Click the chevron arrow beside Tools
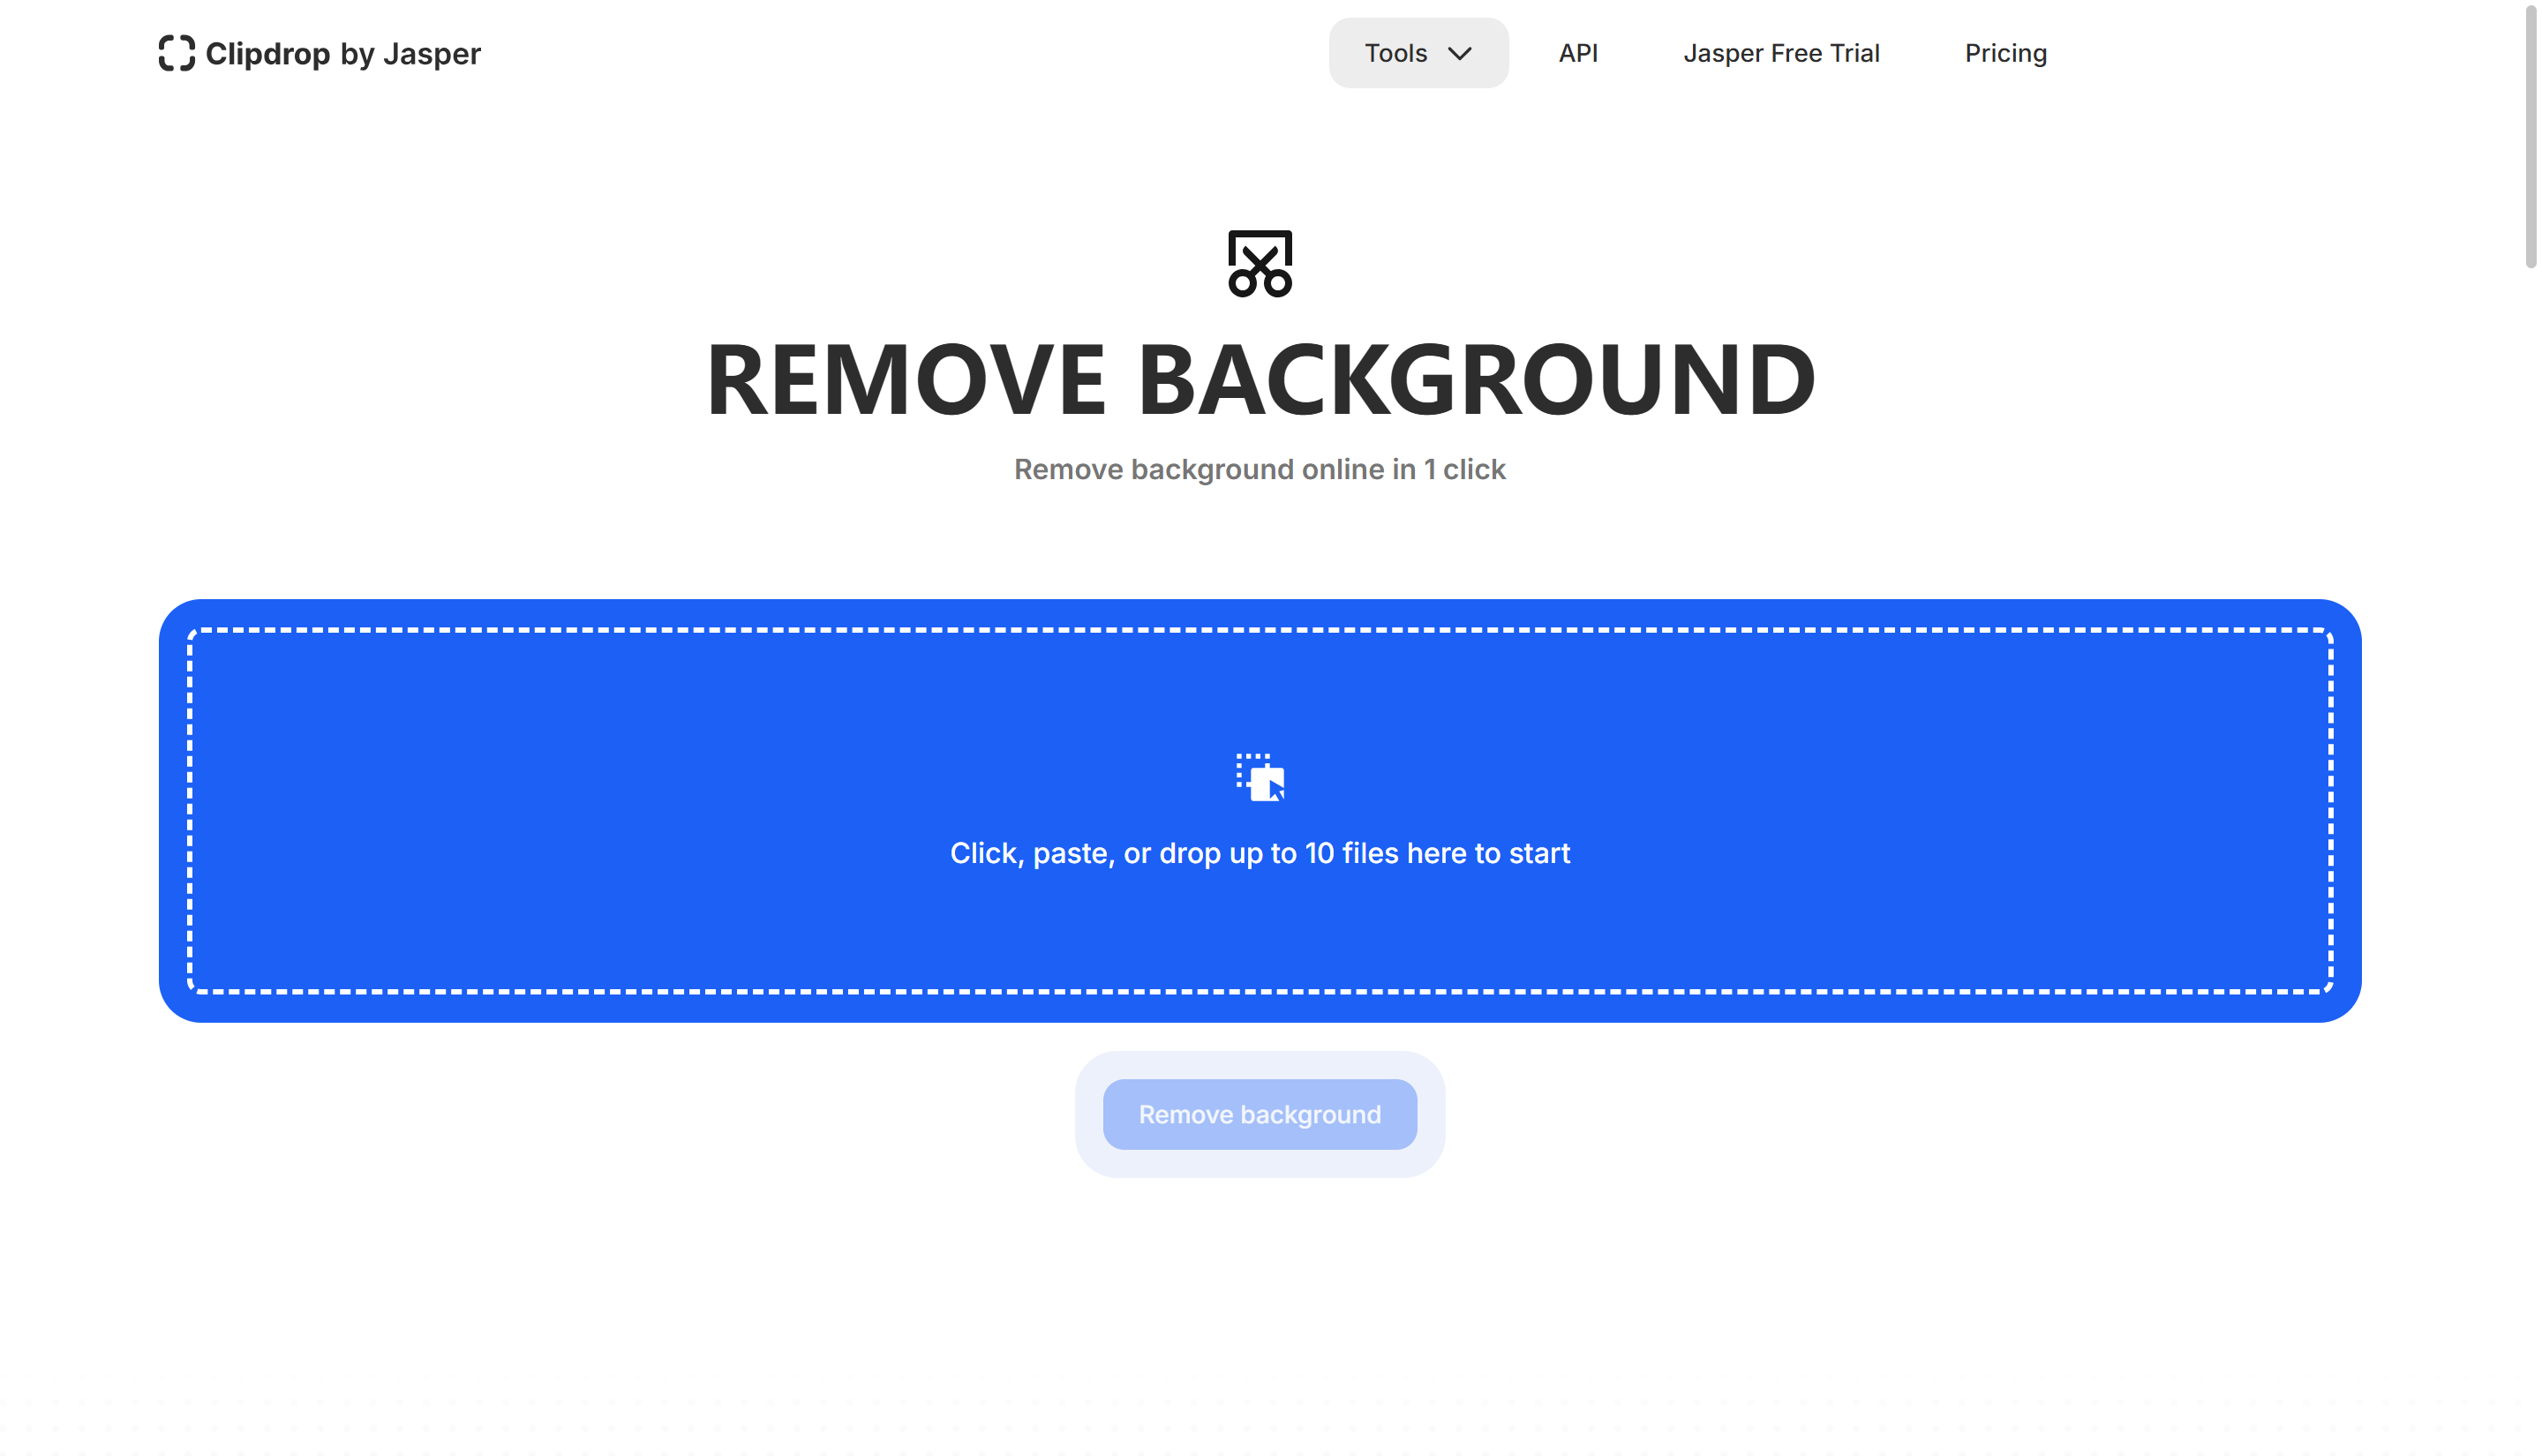The height and width of the screenshot is (1456, 2542). click(x=1459, y=54)
